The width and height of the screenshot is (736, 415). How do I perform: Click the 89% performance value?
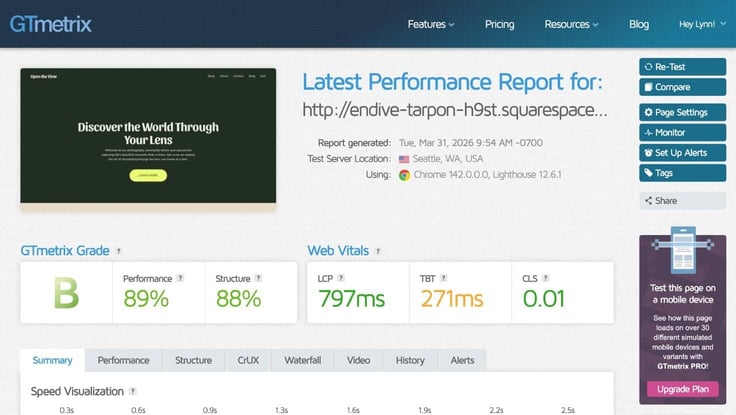pos(146,299)
